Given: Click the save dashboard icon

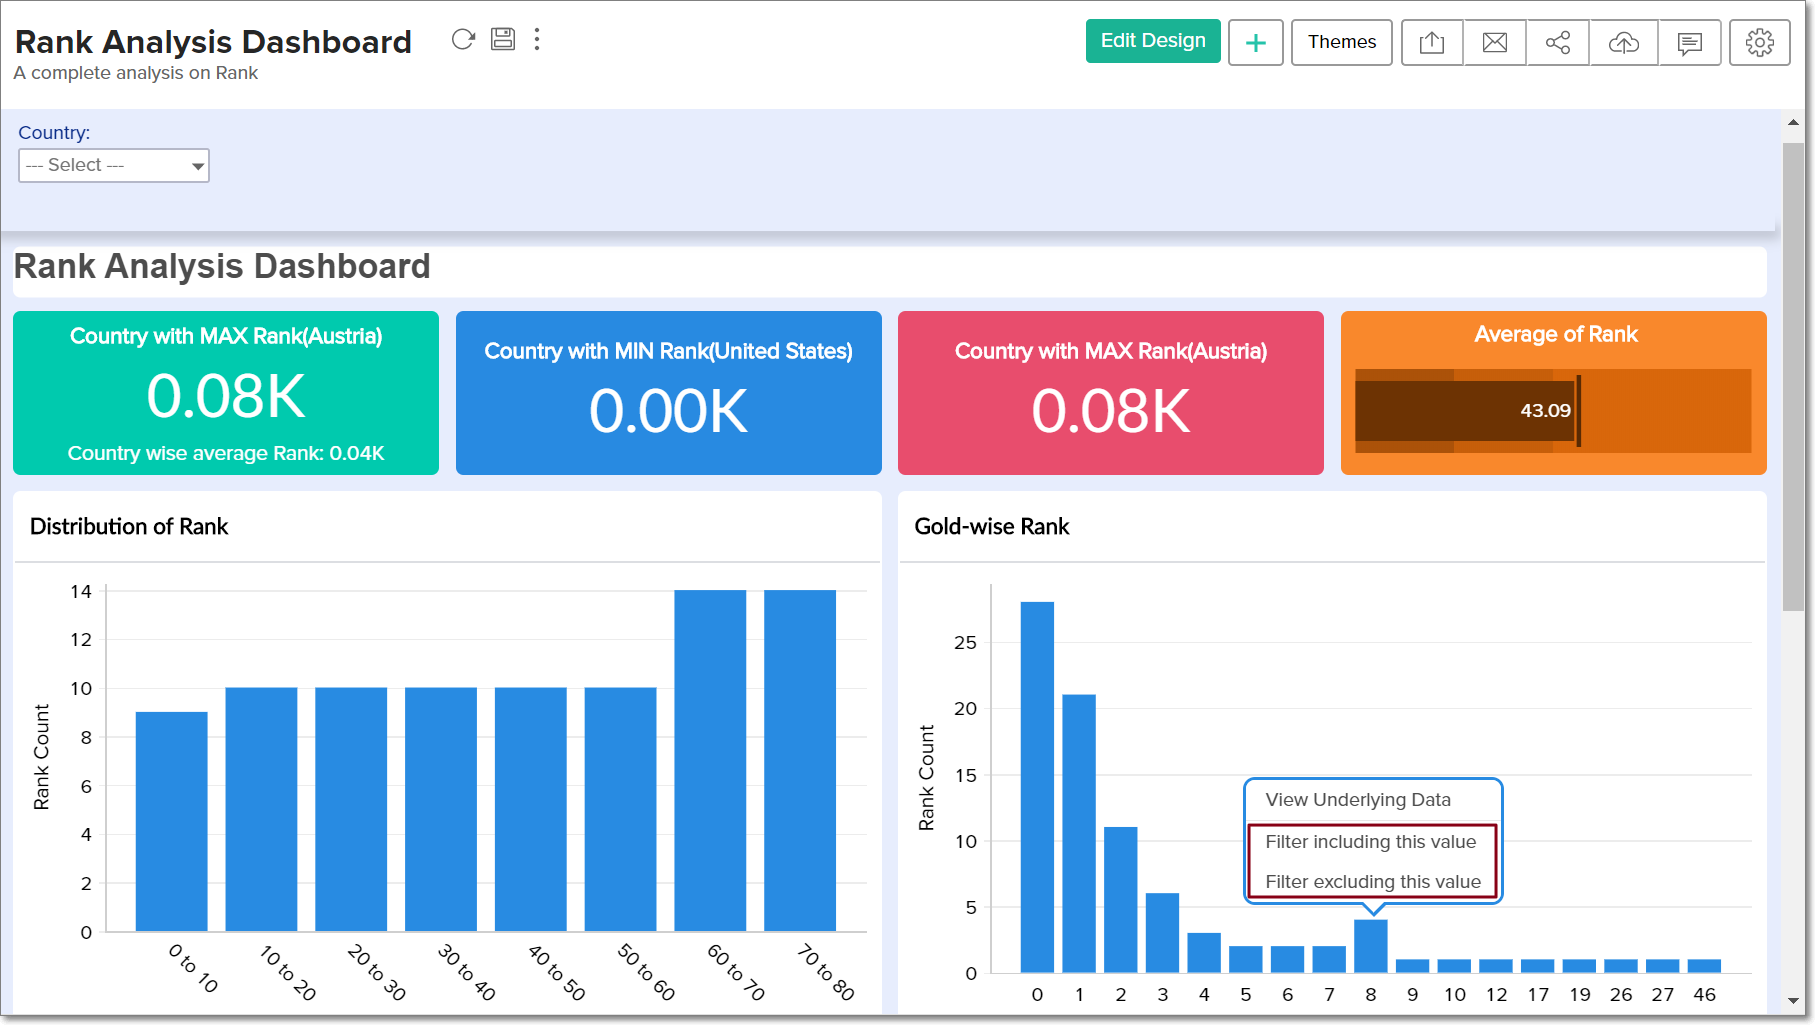Looking at the screenshot, I should [x=503, y=39].
